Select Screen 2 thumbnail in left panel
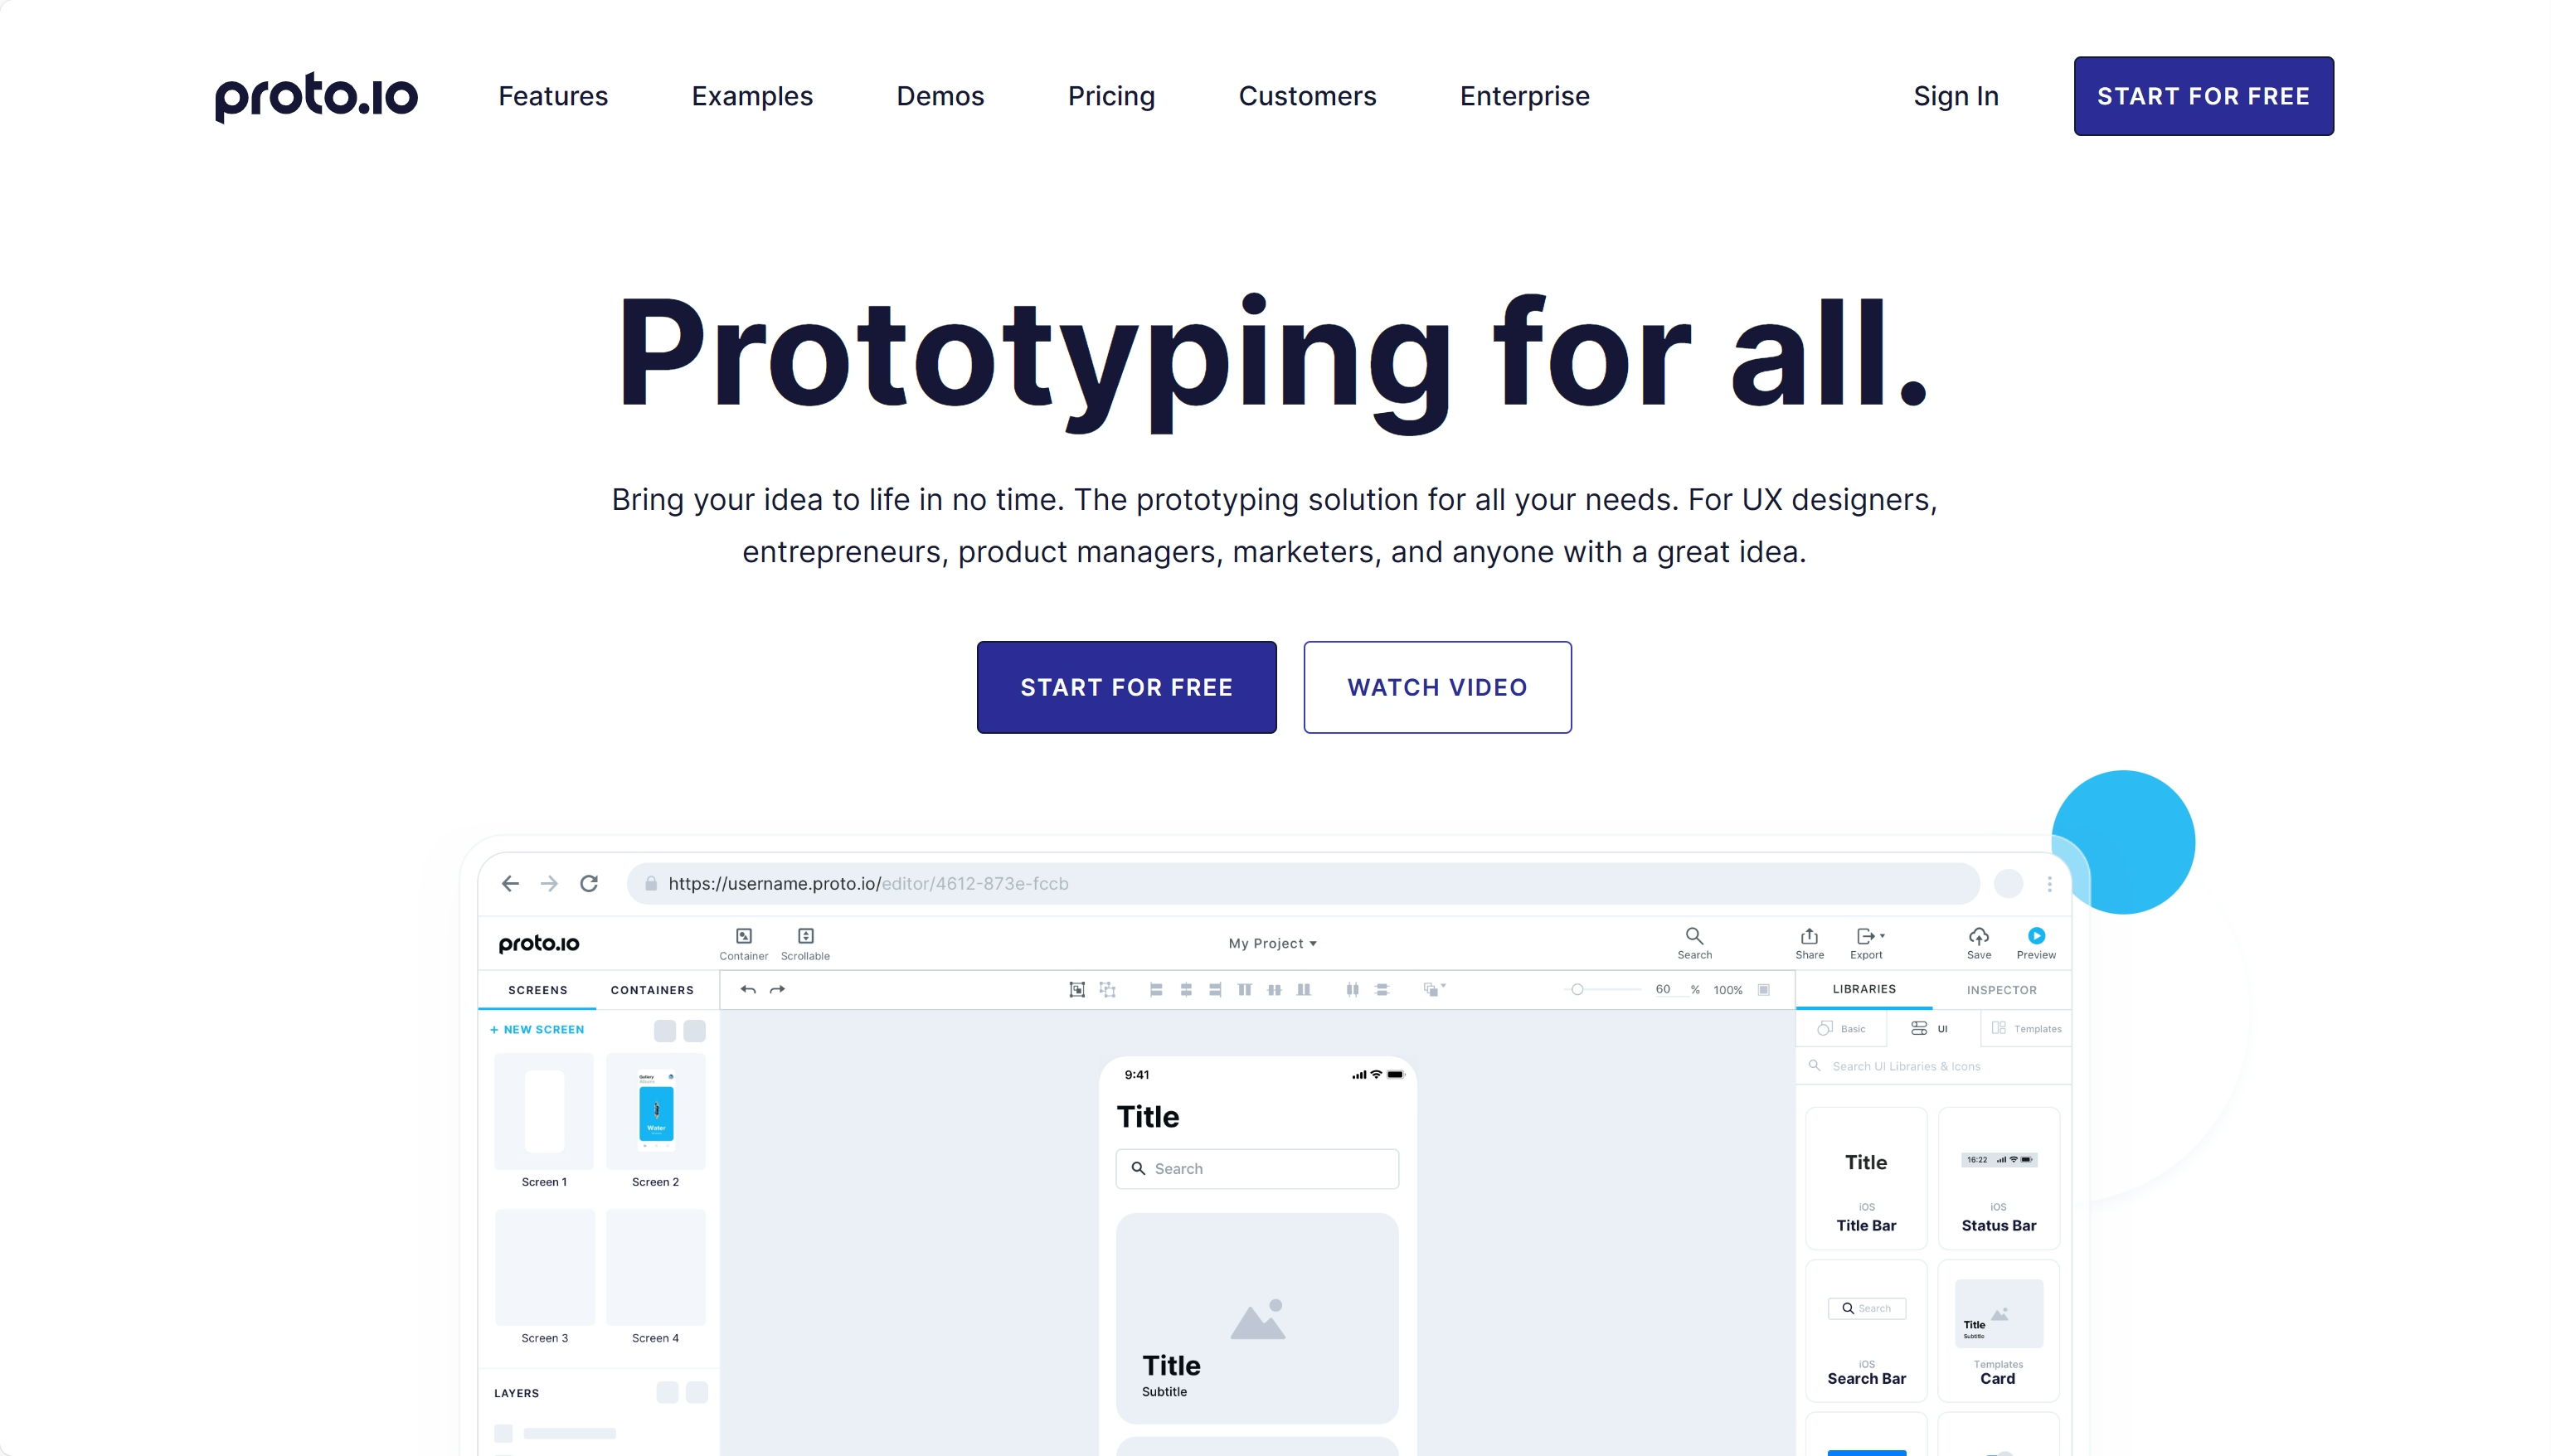The width and height of the screenshot is (2551, 1456). tap(655, 1111)
